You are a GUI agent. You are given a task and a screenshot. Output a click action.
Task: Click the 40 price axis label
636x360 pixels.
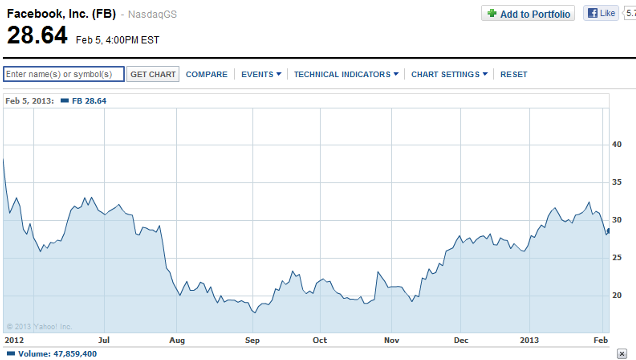point(617,144)
